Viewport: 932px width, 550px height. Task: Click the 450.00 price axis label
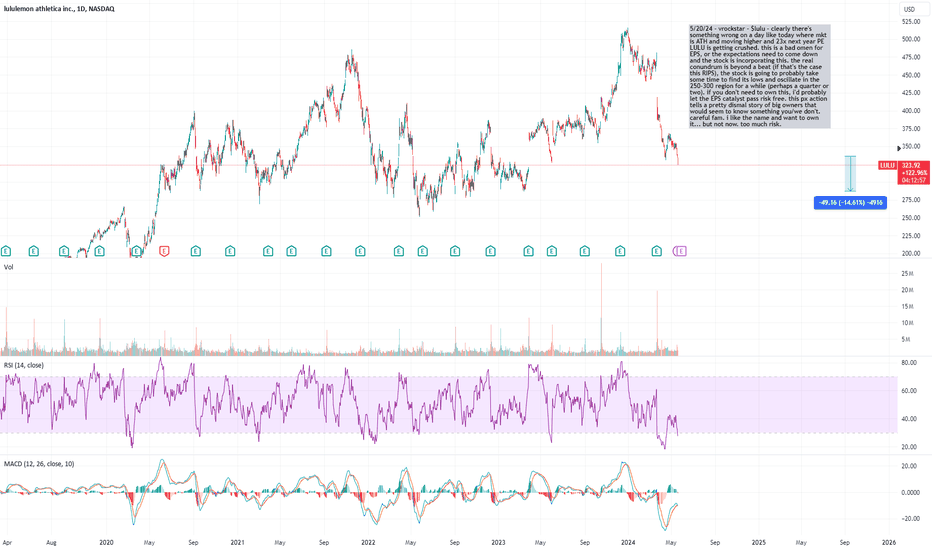[x=911, y=75]
